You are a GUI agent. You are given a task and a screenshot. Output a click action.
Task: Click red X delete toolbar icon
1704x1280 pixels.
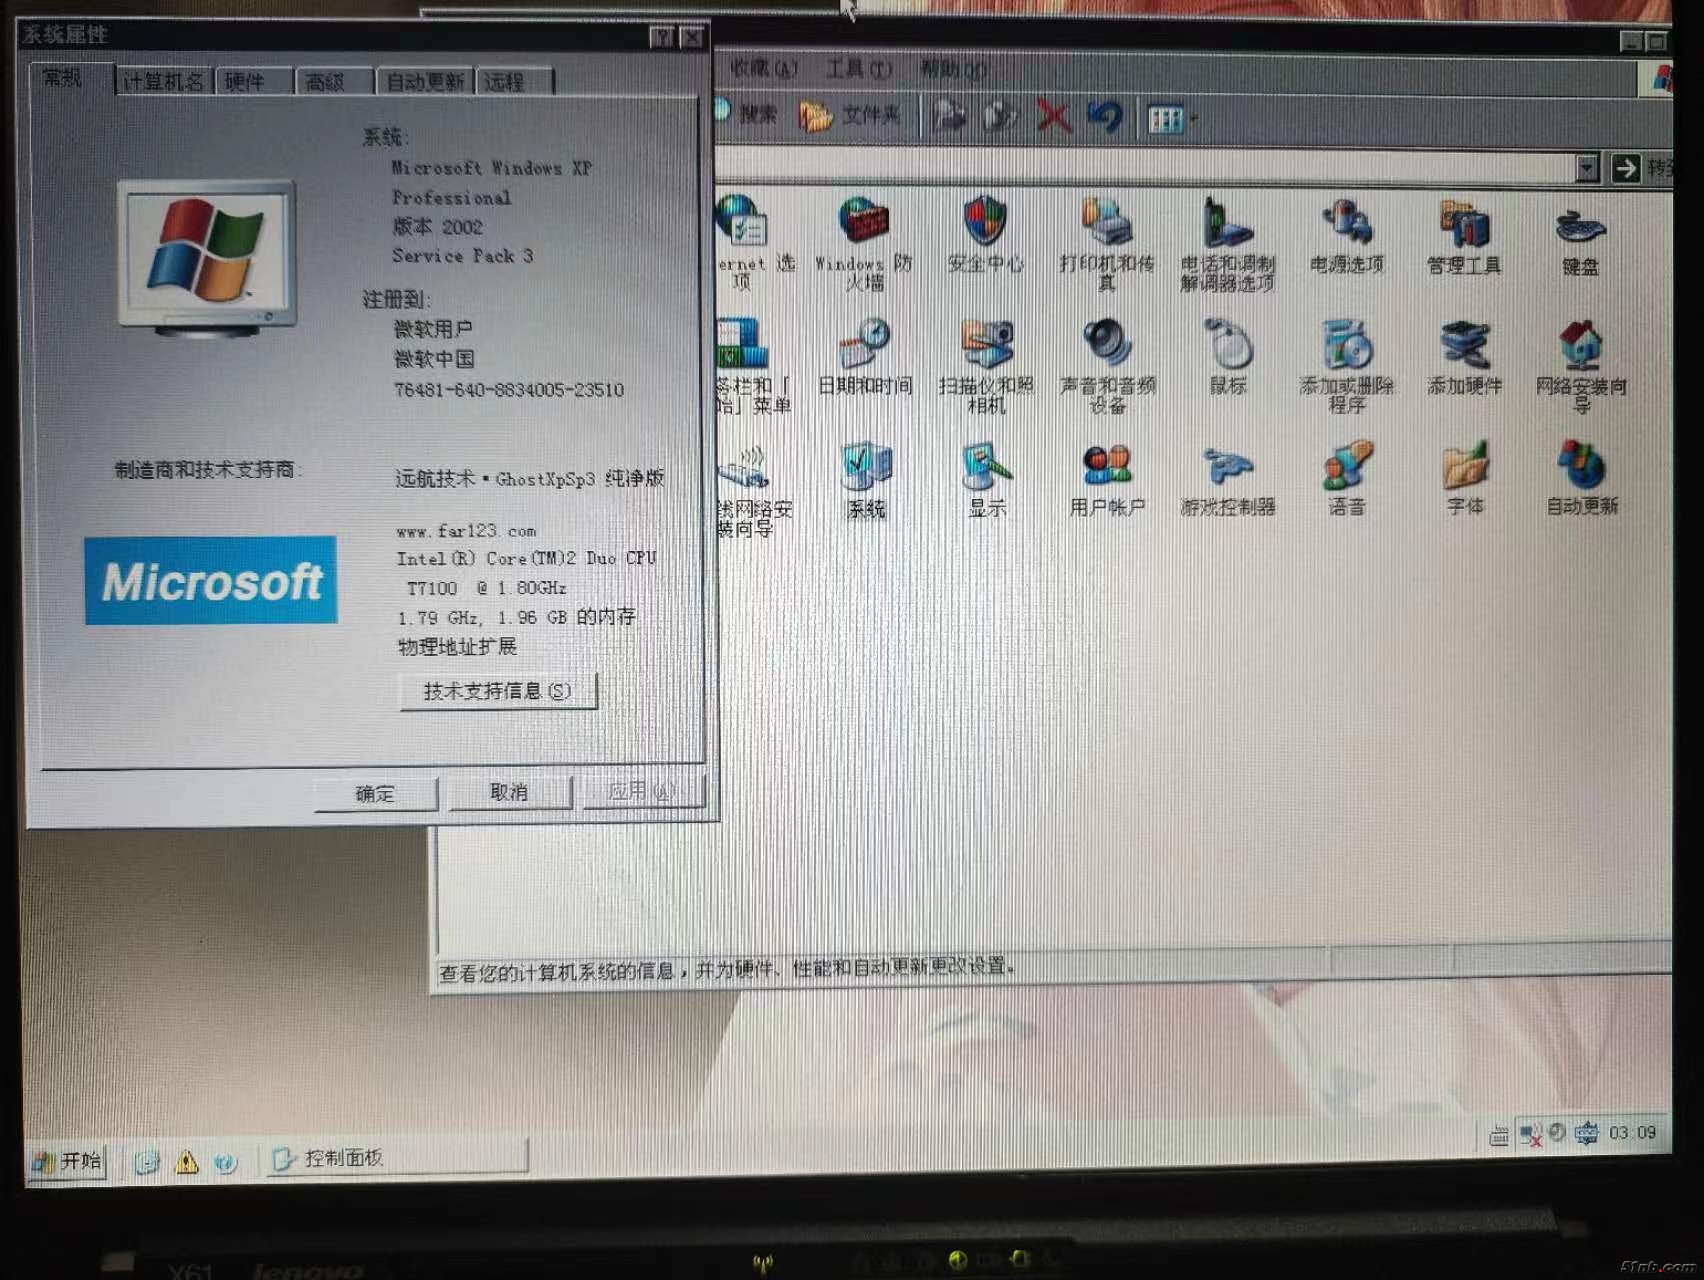click(1053, 117)
